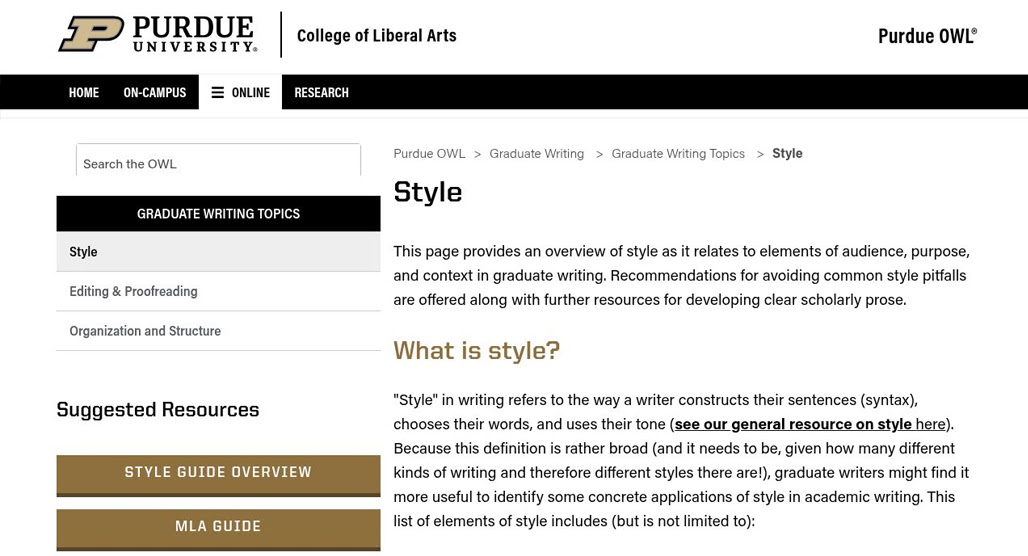The height and width of the screenshot is (556, 1028).
Task: Select the RESEARCH navigation item
Action: pyautogui.click(x=321, y=92)
